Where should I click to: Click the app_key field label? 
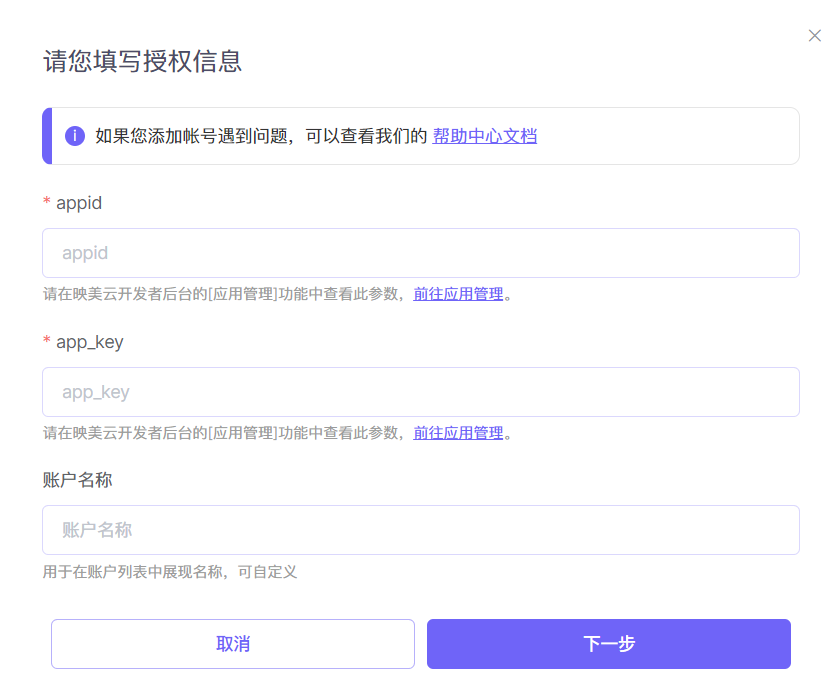click(90, 342)
